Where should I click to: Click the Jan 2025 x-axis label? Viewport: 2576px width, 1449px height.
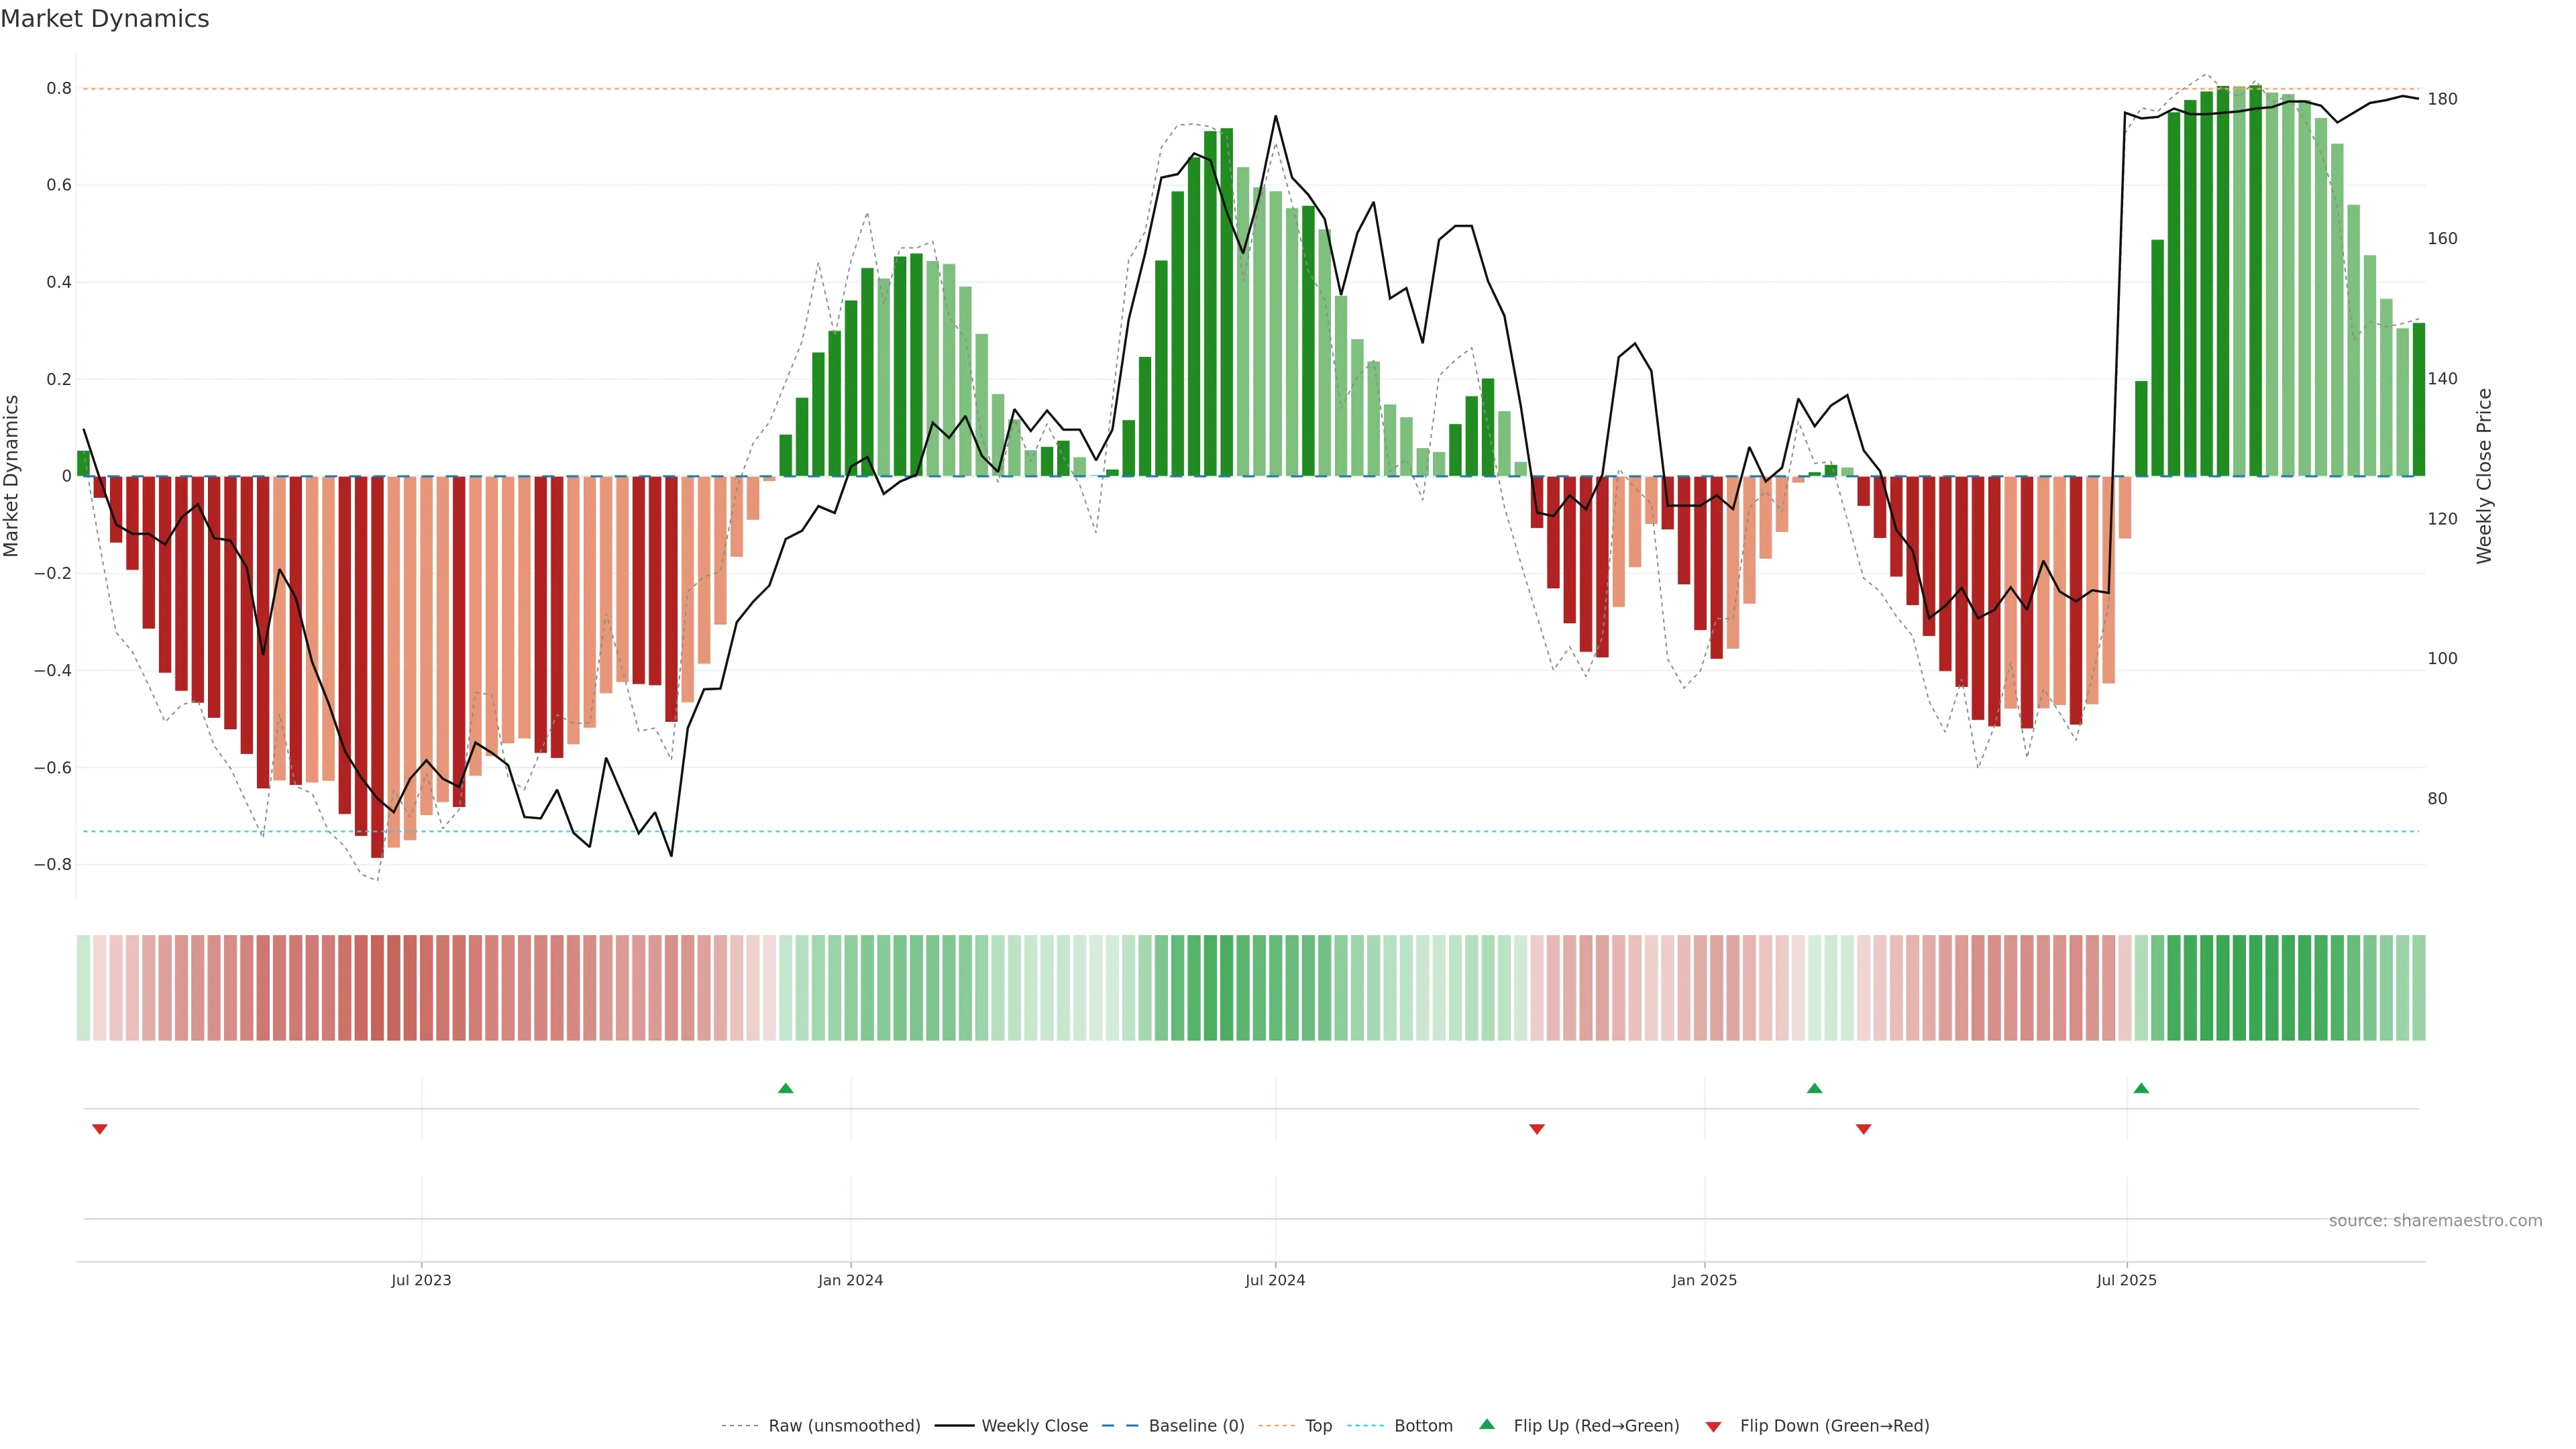(x=1704, y=1280)
